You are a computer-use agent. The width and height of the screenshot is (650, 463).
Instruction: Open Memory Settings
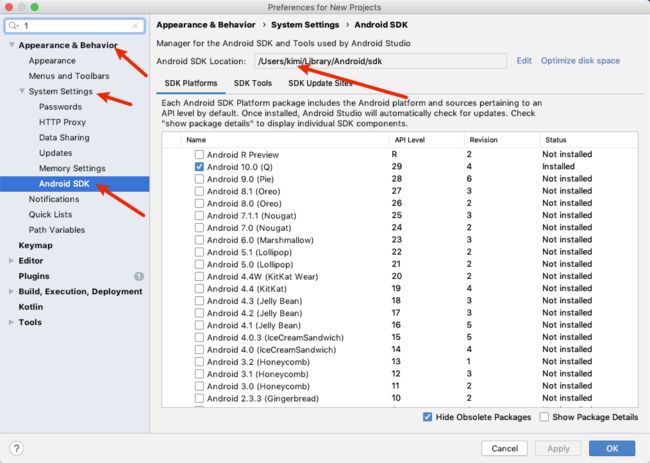(72, 168)
